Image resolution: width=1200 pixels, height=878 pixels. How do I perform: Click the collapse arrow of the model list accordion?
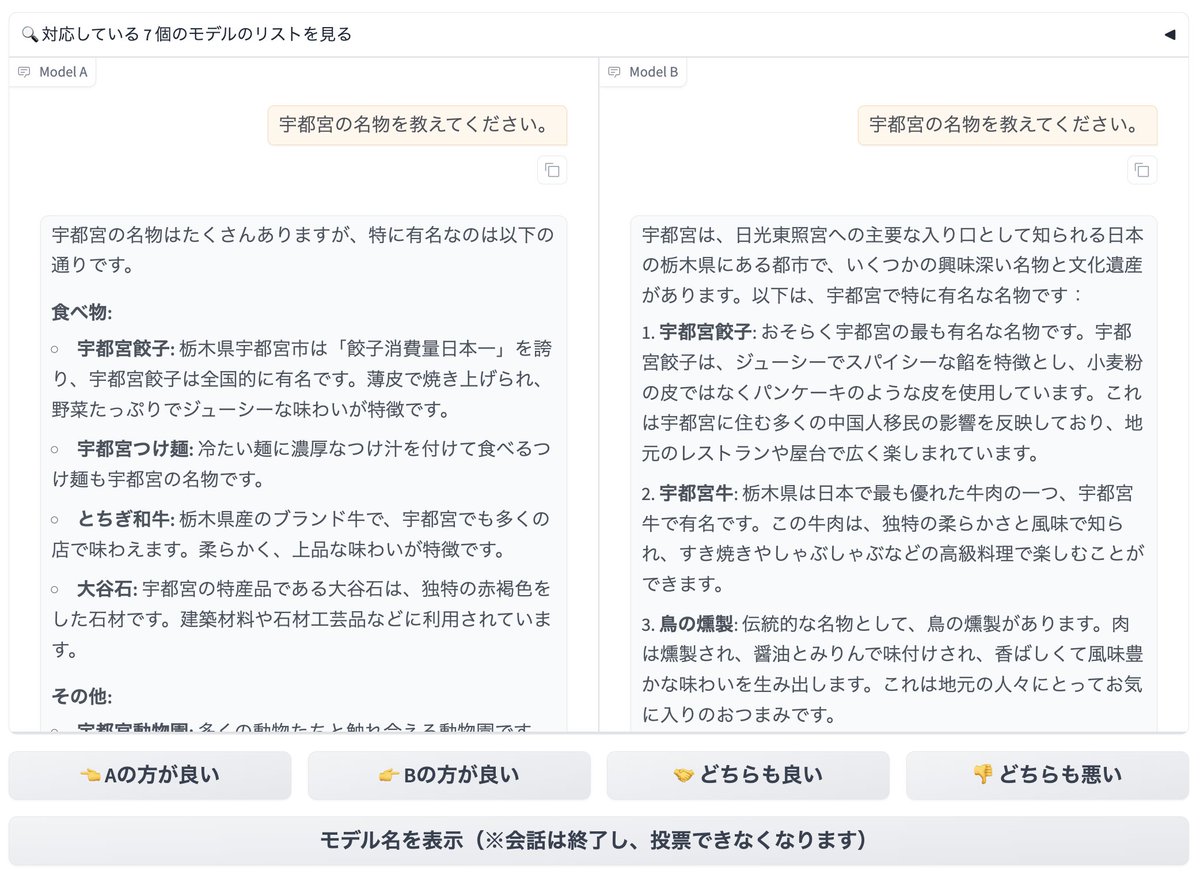pos(1169,34)
